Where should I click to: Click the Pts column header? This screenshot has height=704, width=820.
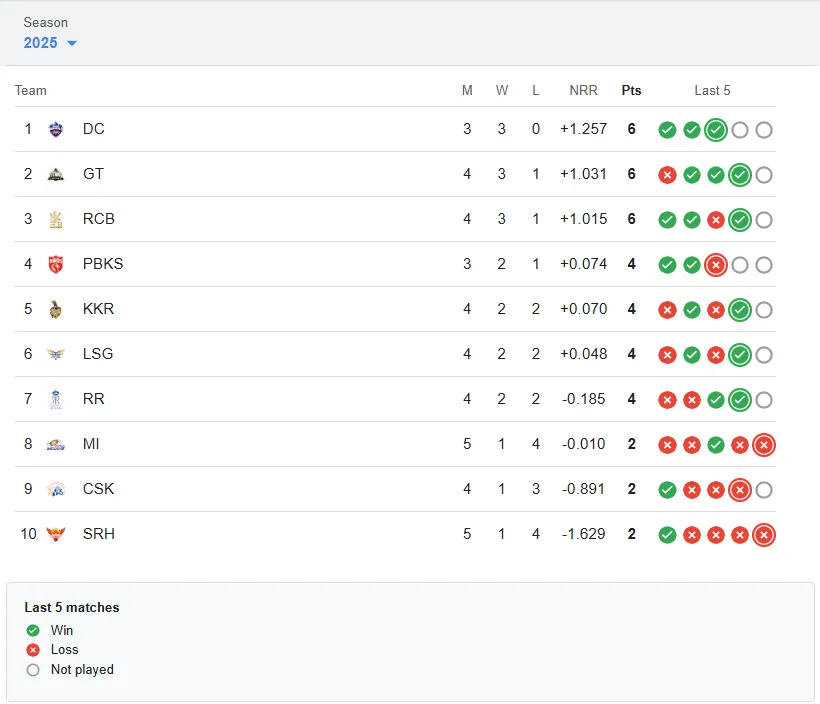(x=631, y=90)
